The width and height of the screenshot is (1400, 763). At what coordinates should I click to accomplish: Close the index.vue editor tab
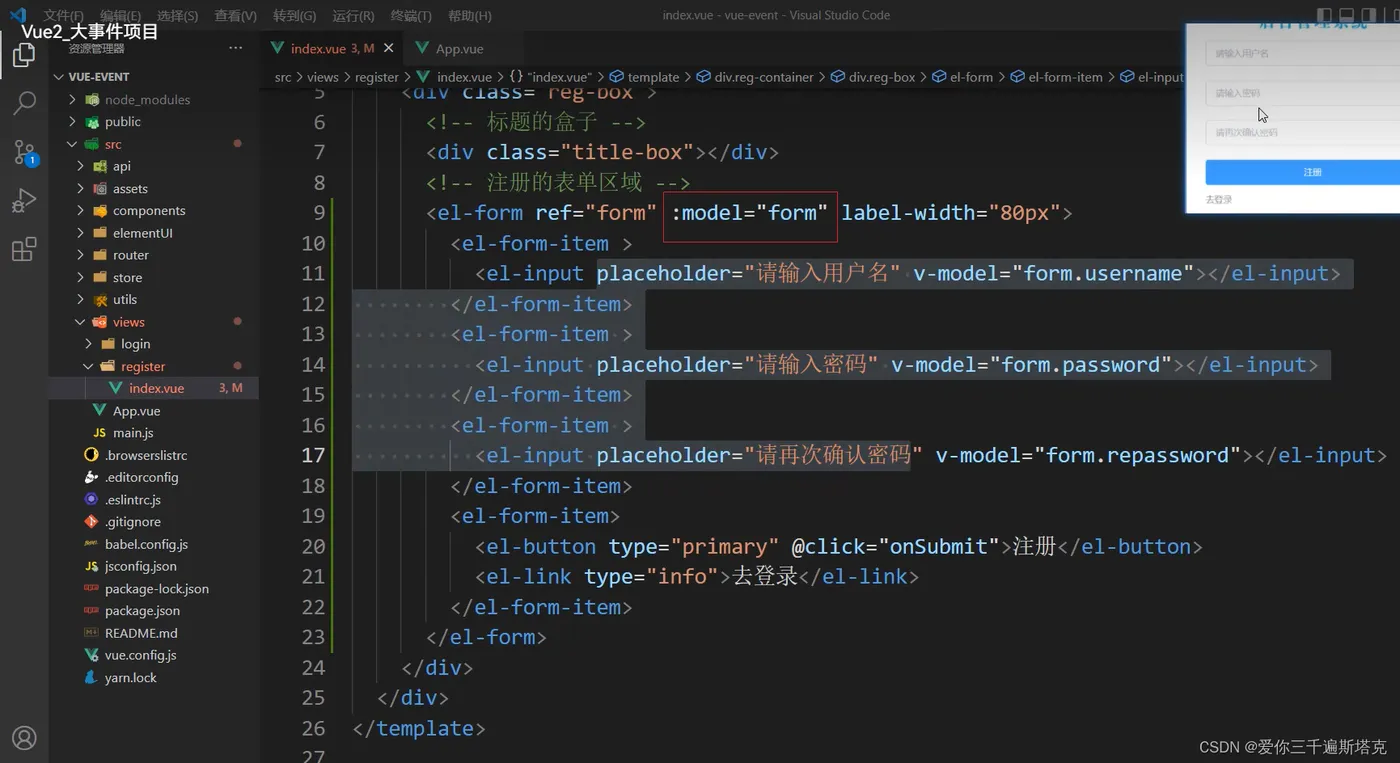[x=389, y=48]
